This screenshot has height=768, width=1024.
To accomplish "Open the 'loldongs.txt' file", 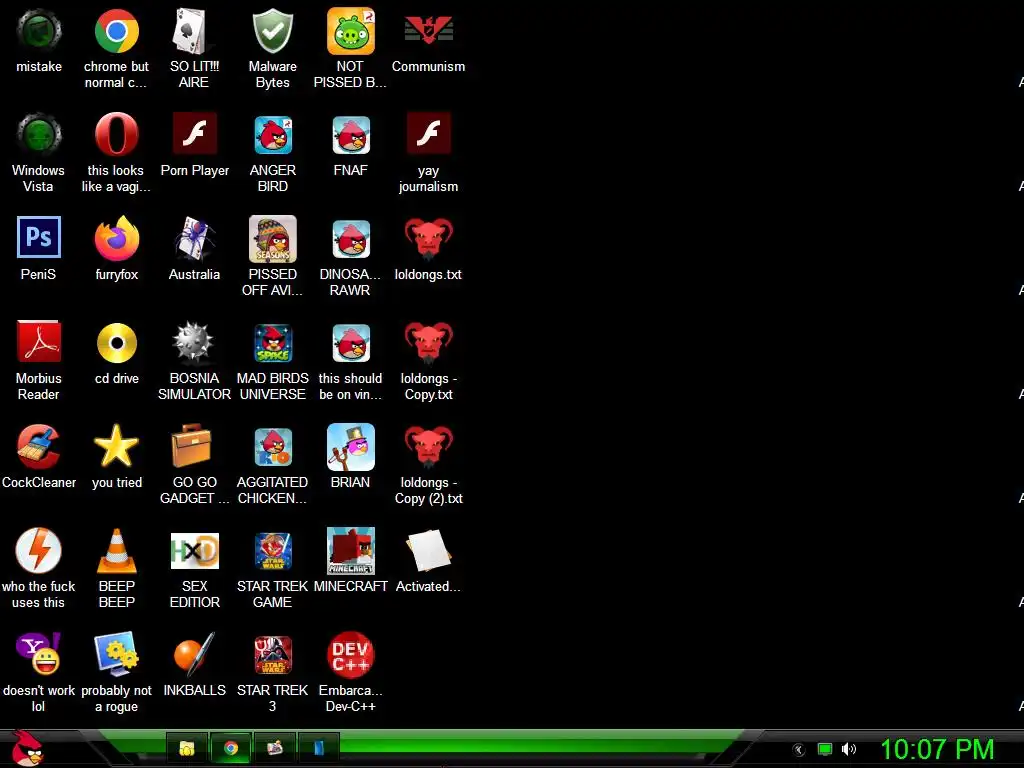I will [428, 239].
